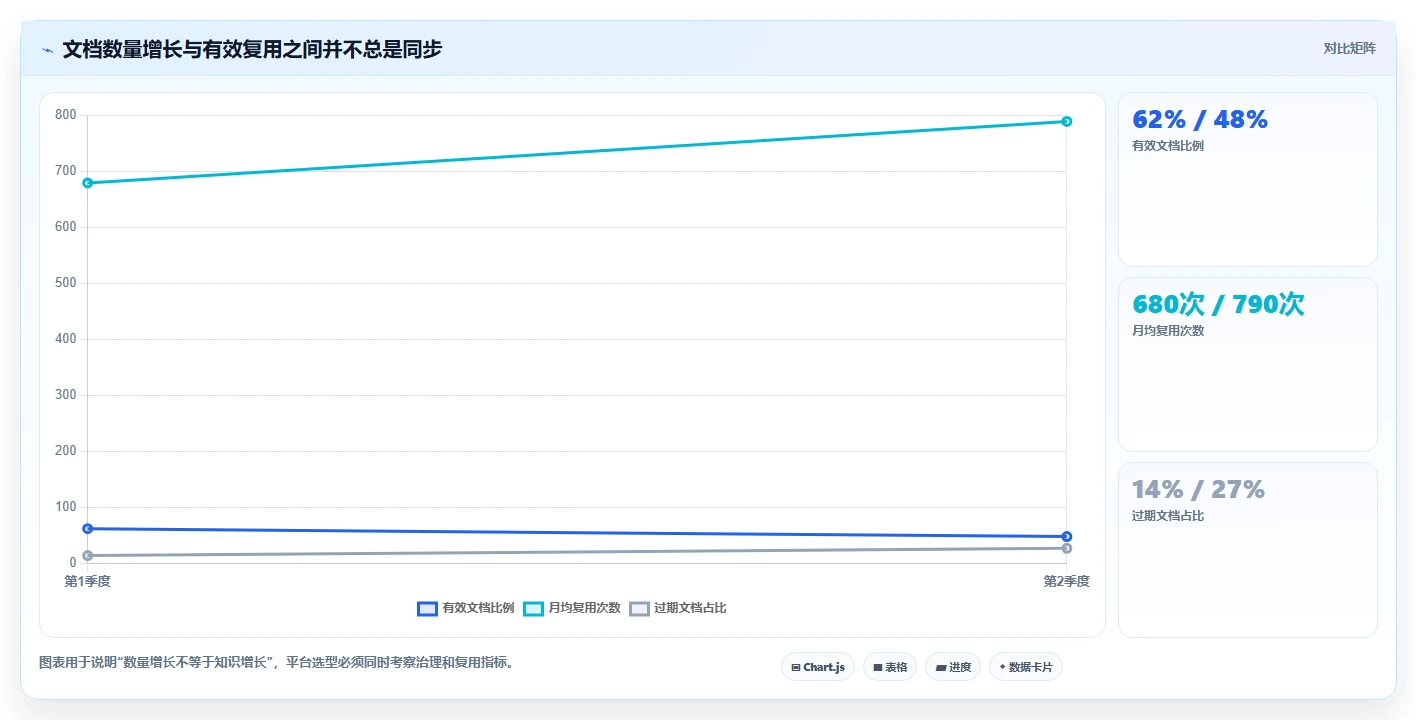Click 过期文档占比 data point at 第2季度
This screenshot has width=1417, height=720.
[1067, 548]
